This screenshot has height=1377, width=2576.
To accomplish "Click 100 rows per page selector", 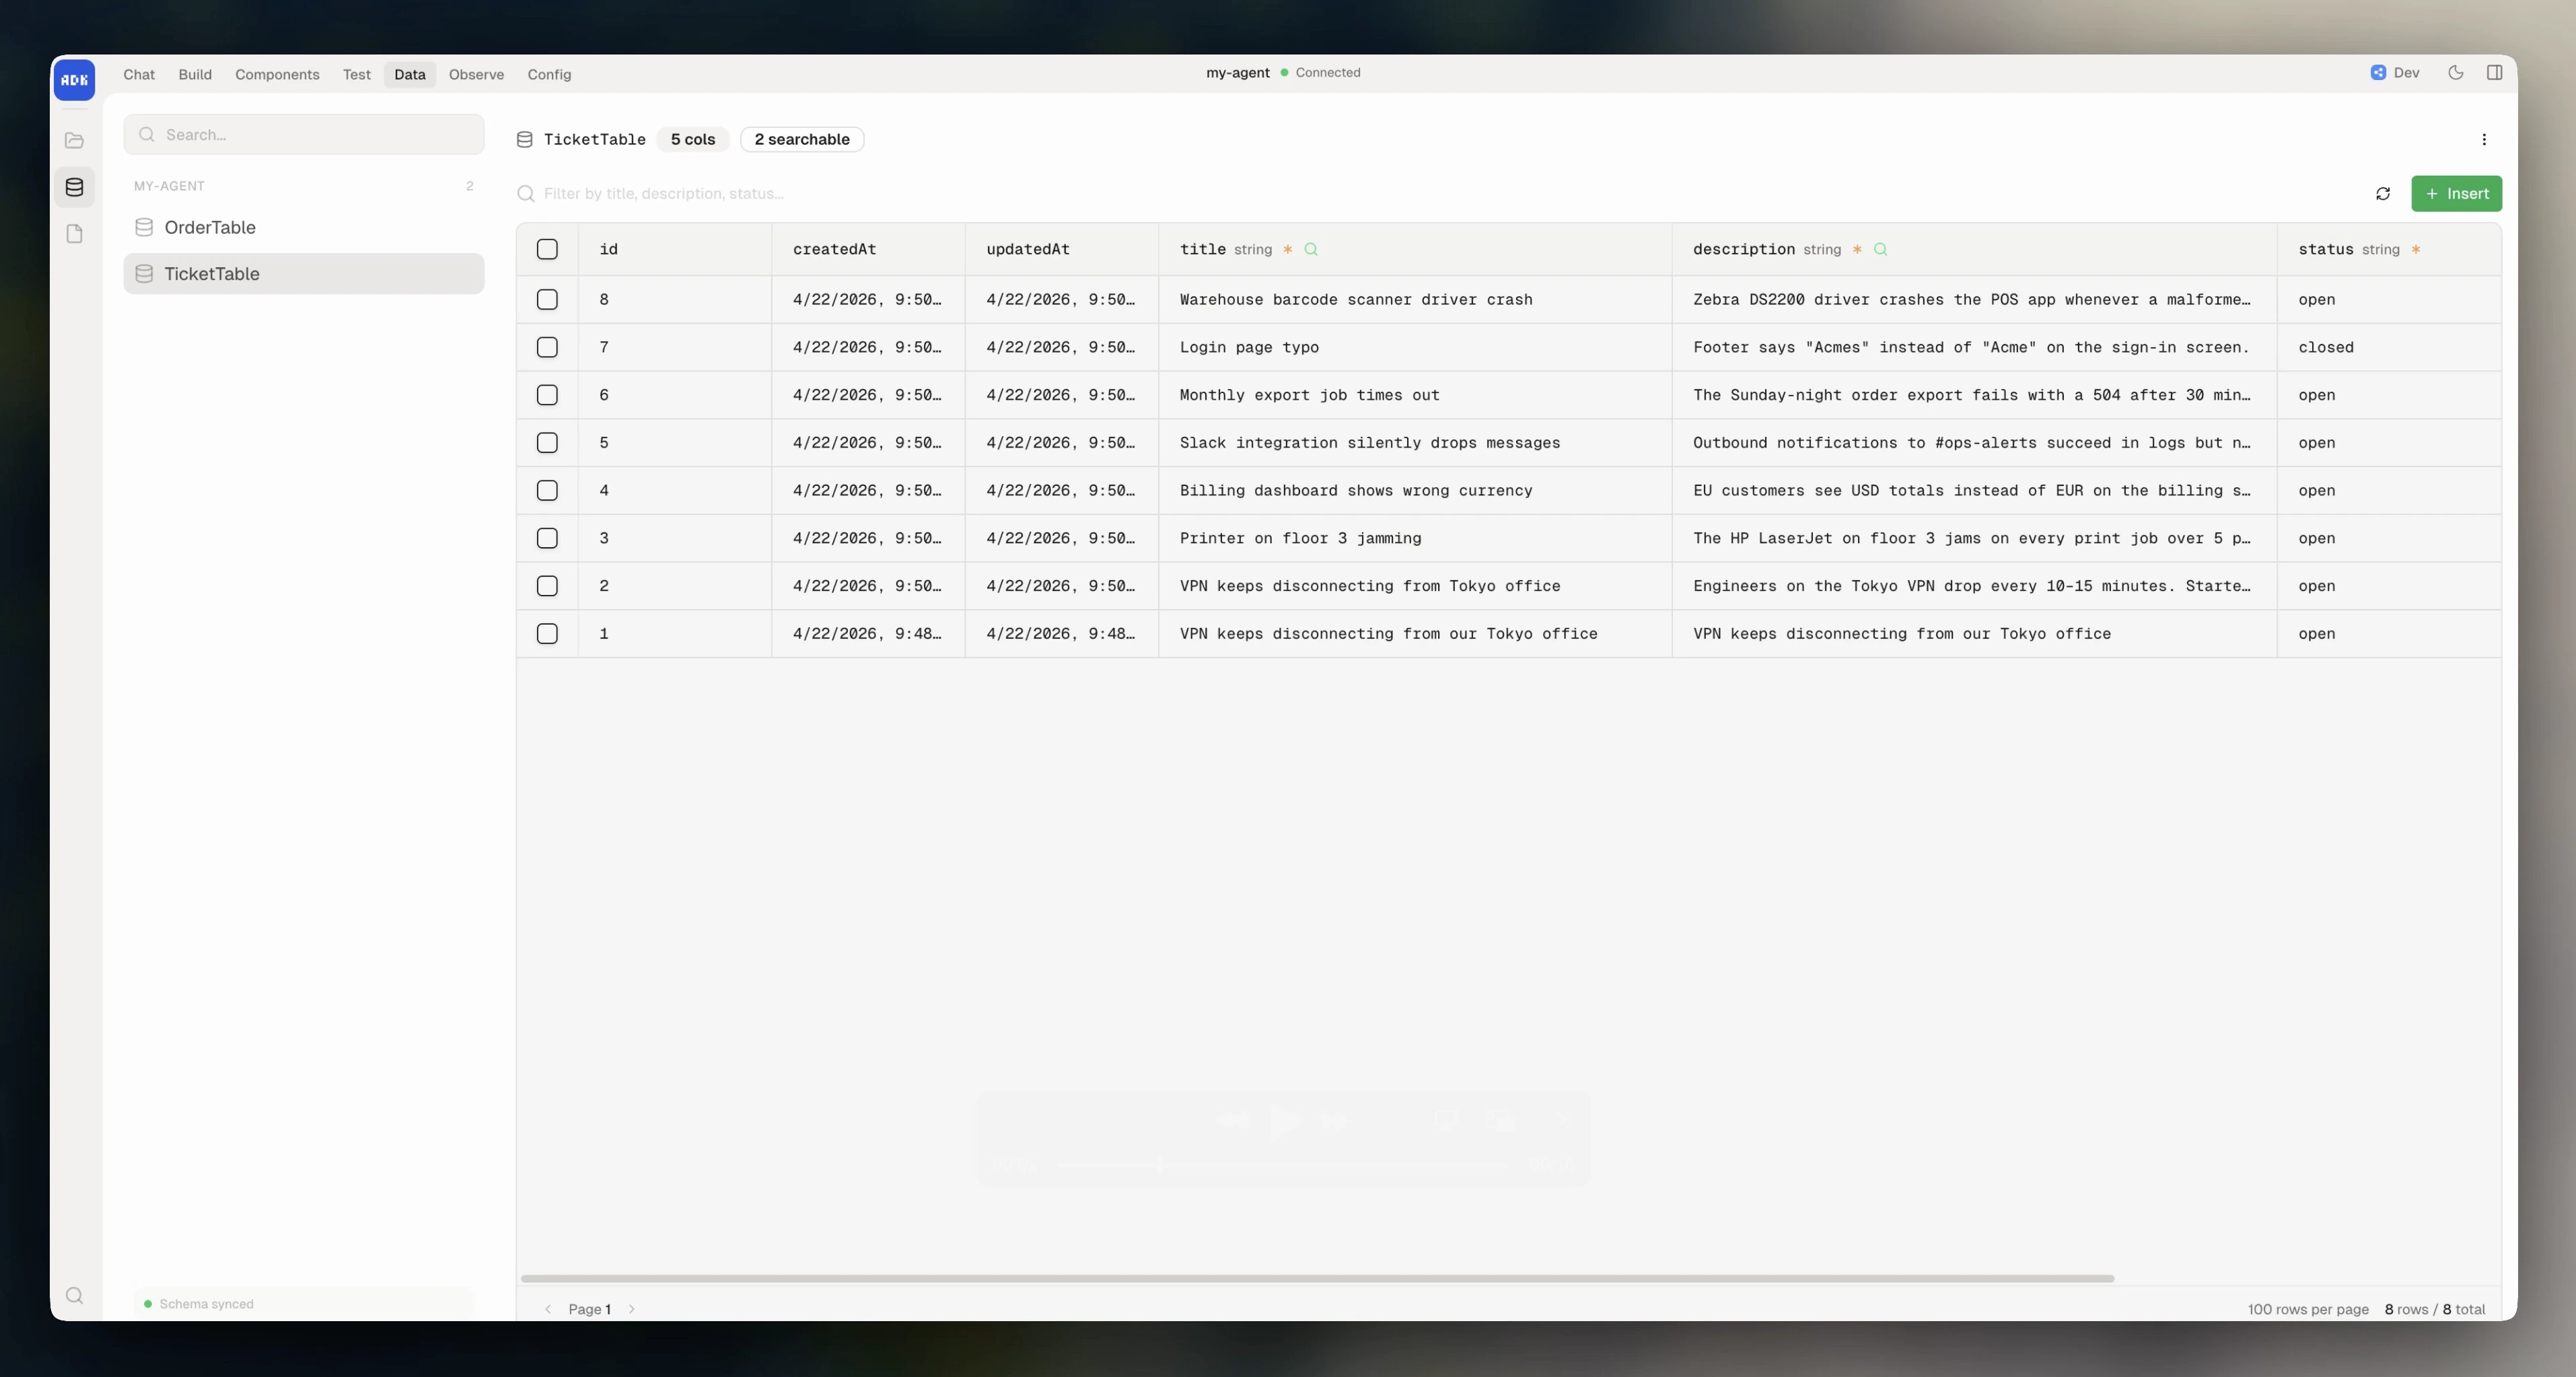I will (x=2308, y=1309).
